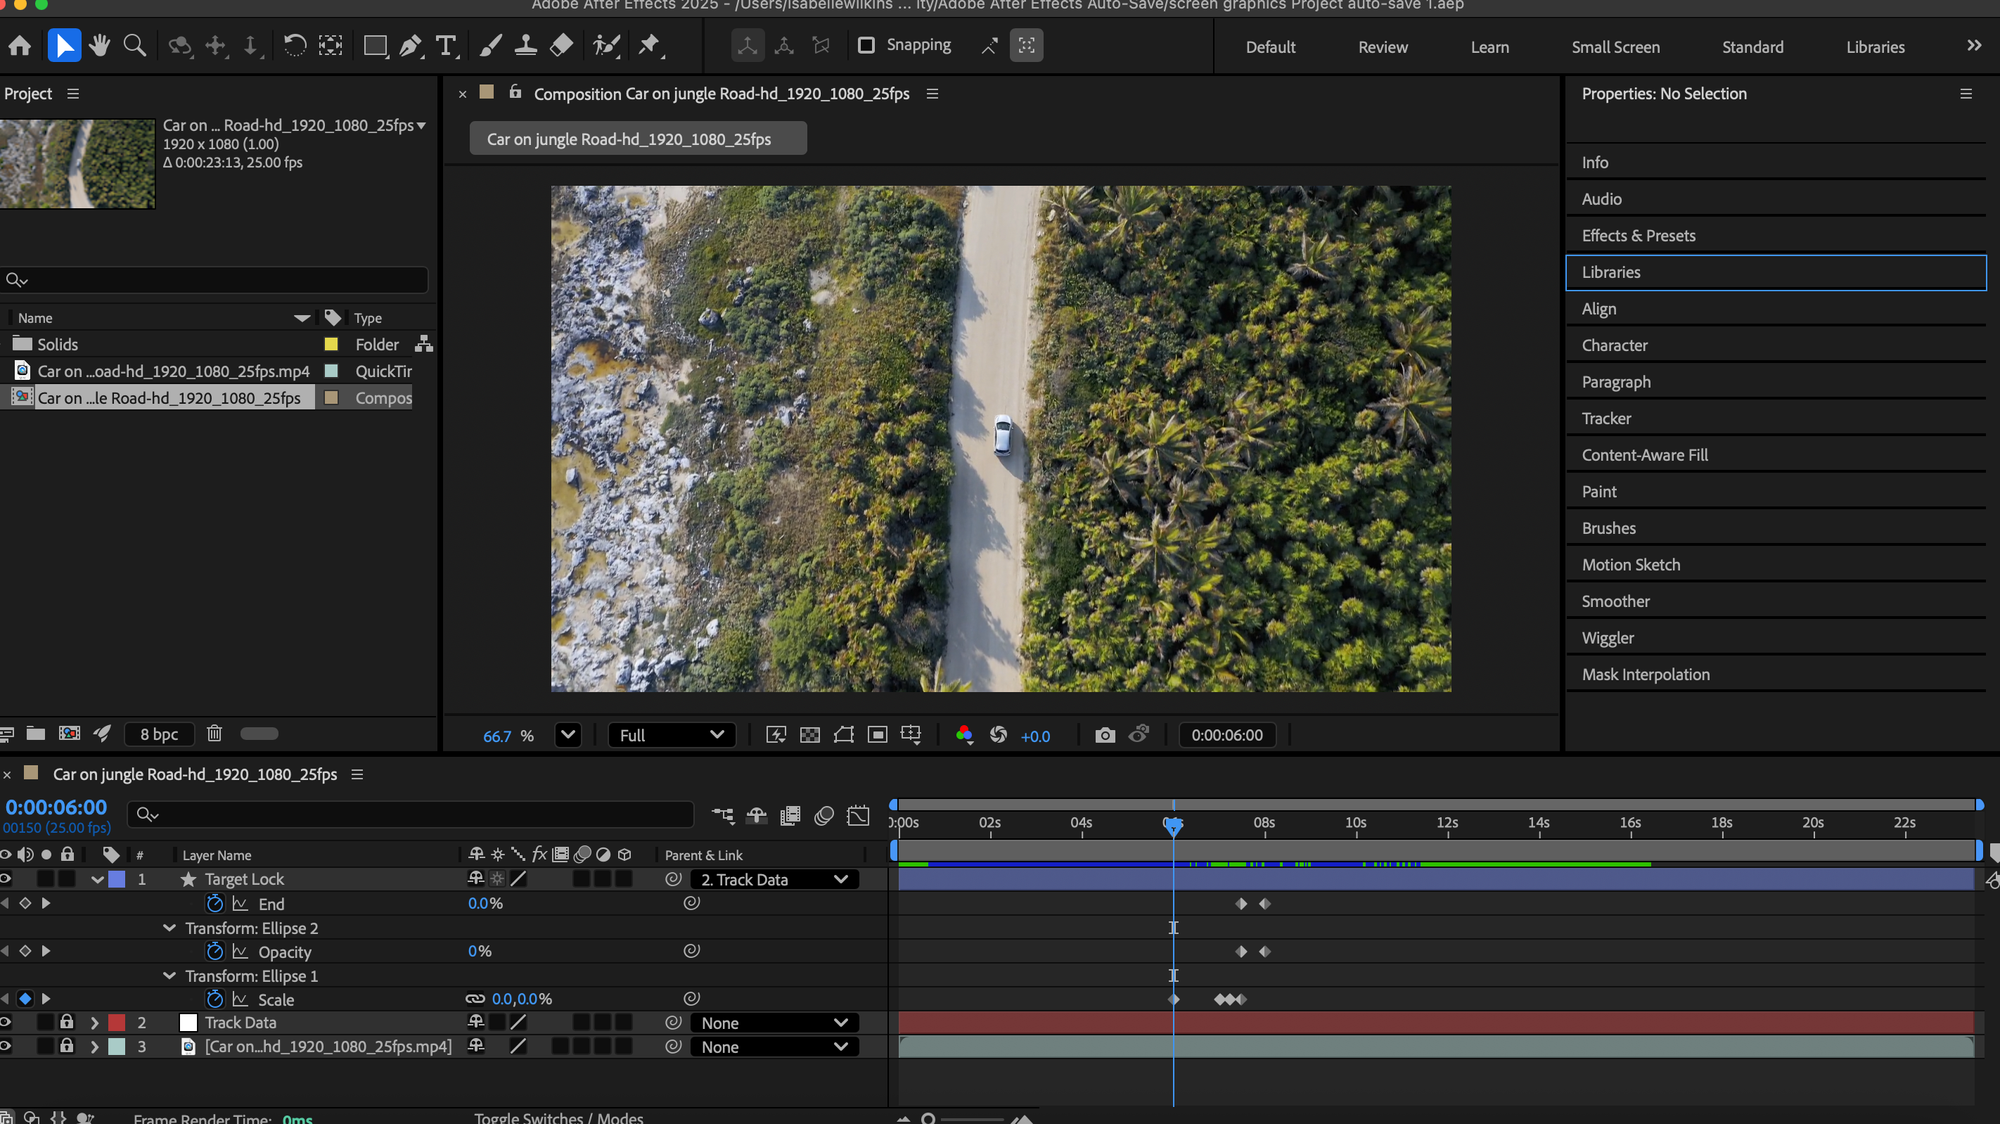Click the red label swatch of Track Data
The image size is (2000, 1124).
pos(117,1022)
